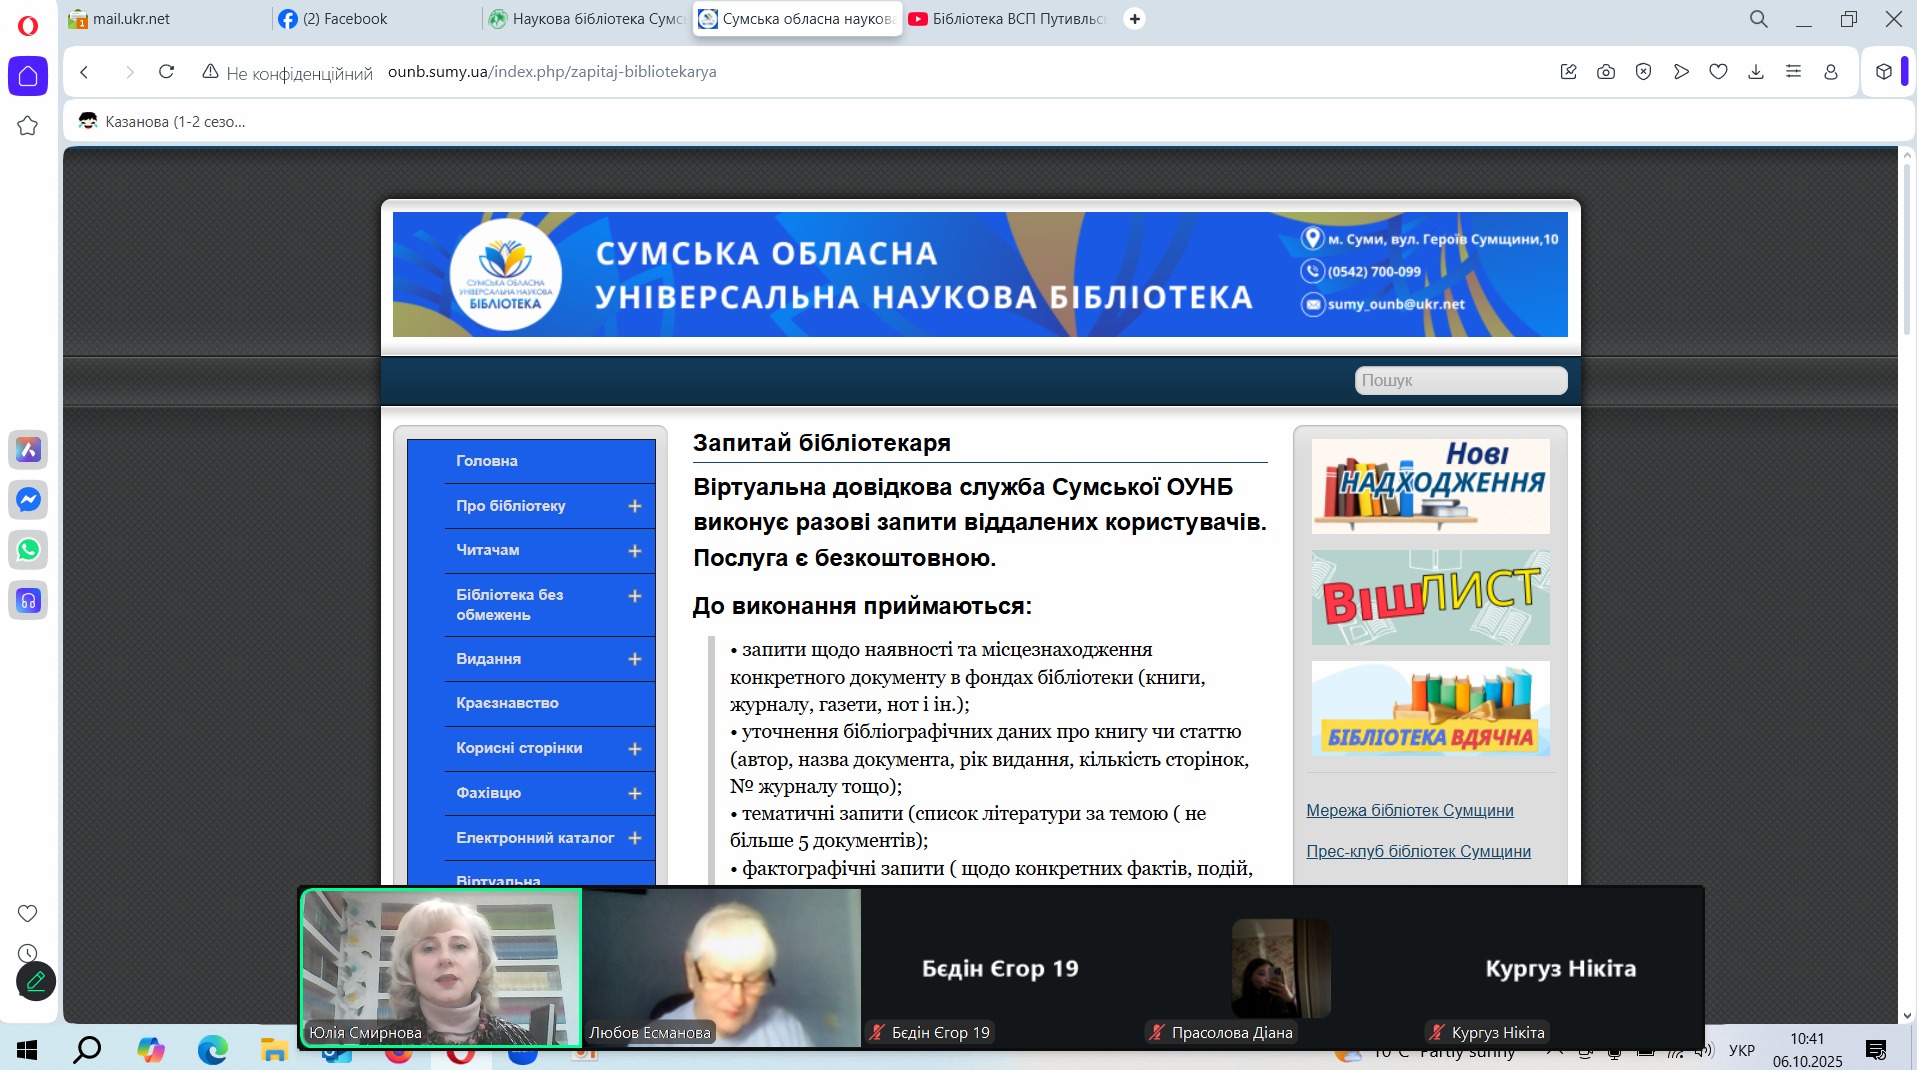Expand the "Видання" menu section
This screenshot has height=1070, width=1917.
coord(634,659)
